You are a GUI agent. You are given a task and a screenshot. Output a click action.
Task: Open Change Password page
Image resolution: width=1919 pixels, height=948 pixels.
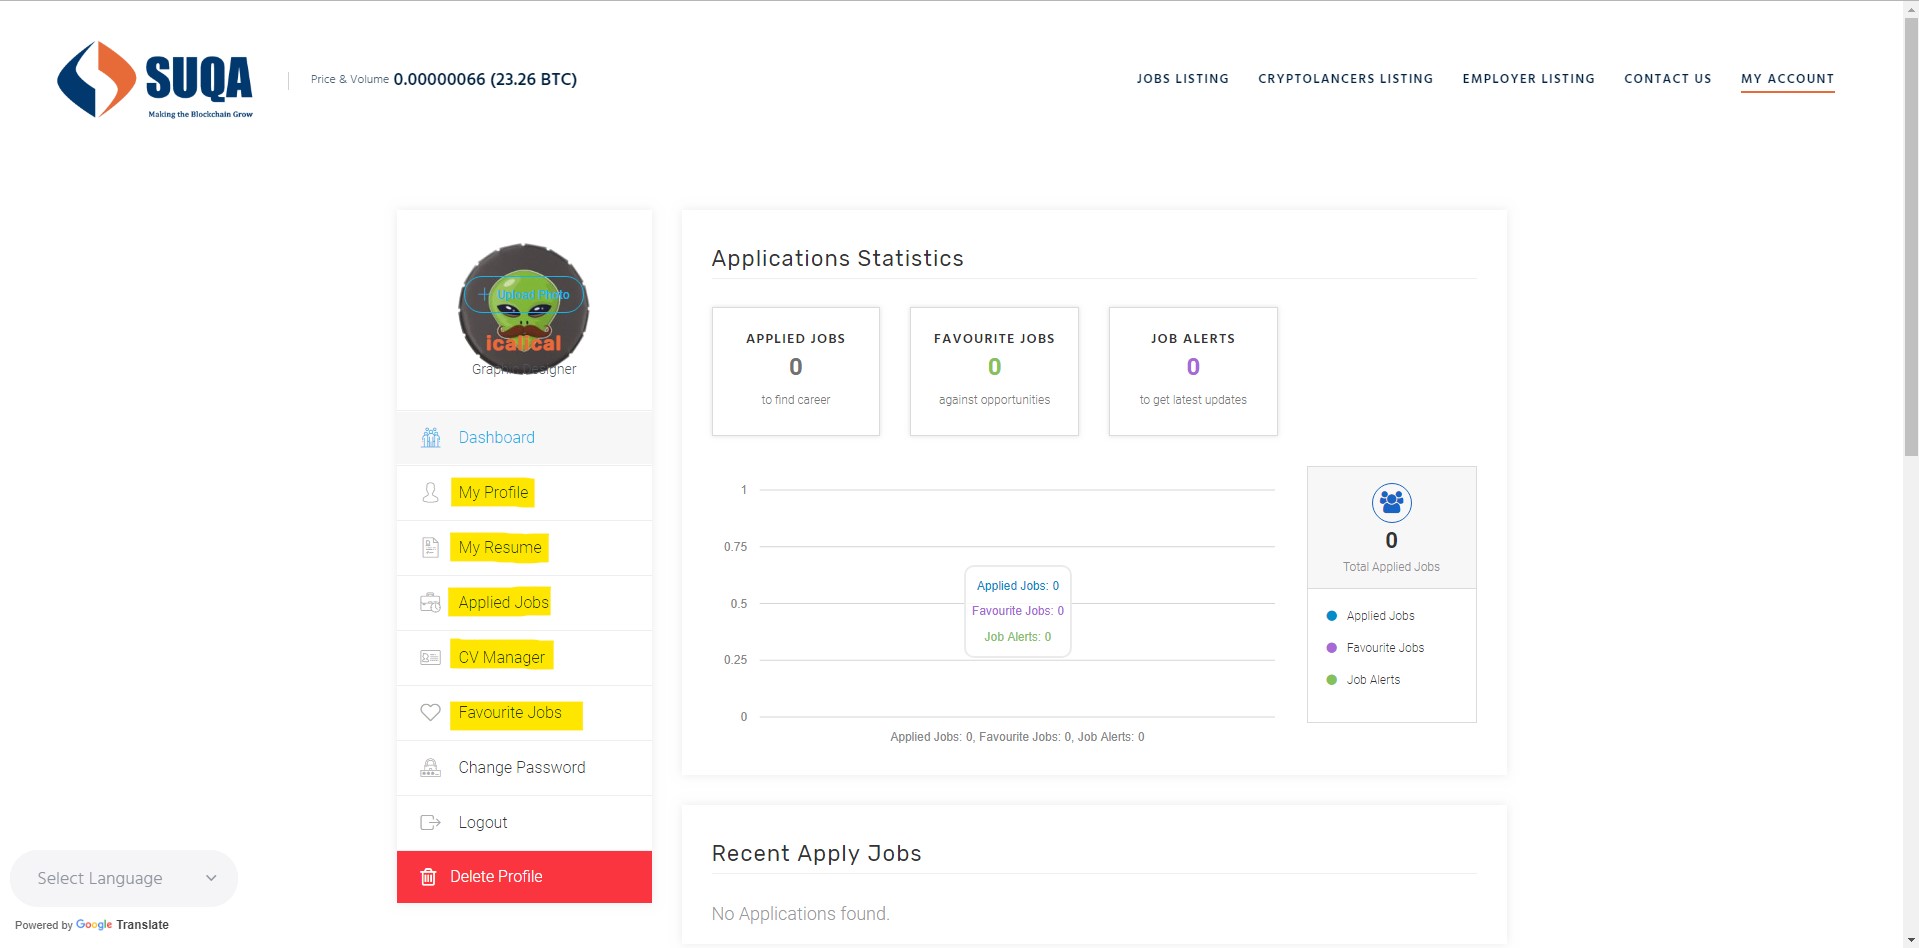(x=524, y=767)
